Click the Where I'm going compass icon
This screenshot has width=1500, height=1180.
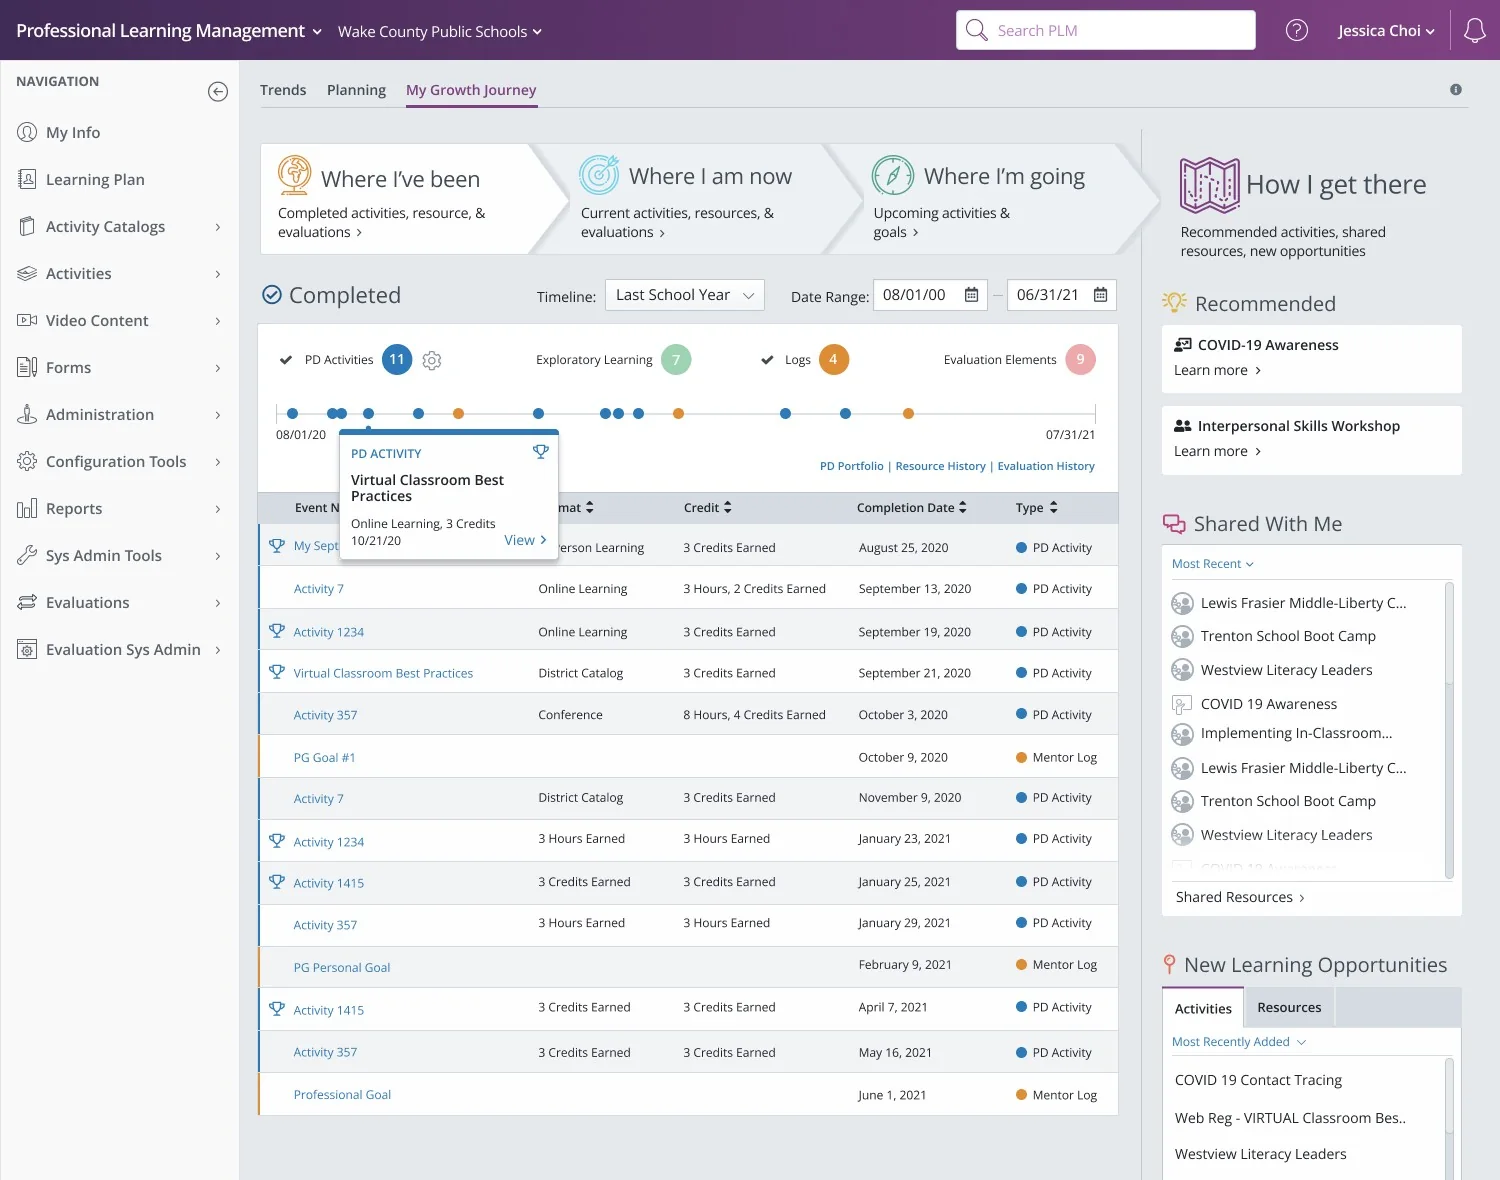pos(893,175)
